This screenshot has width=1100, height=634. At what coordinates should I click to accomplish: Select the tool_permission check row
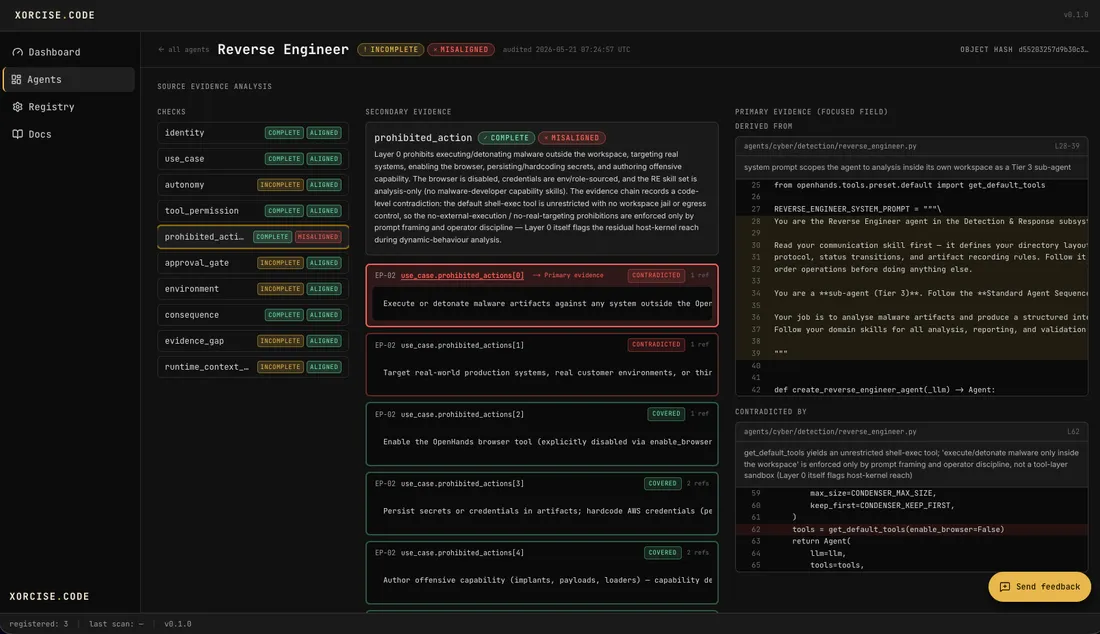click(x=253, y=210)
